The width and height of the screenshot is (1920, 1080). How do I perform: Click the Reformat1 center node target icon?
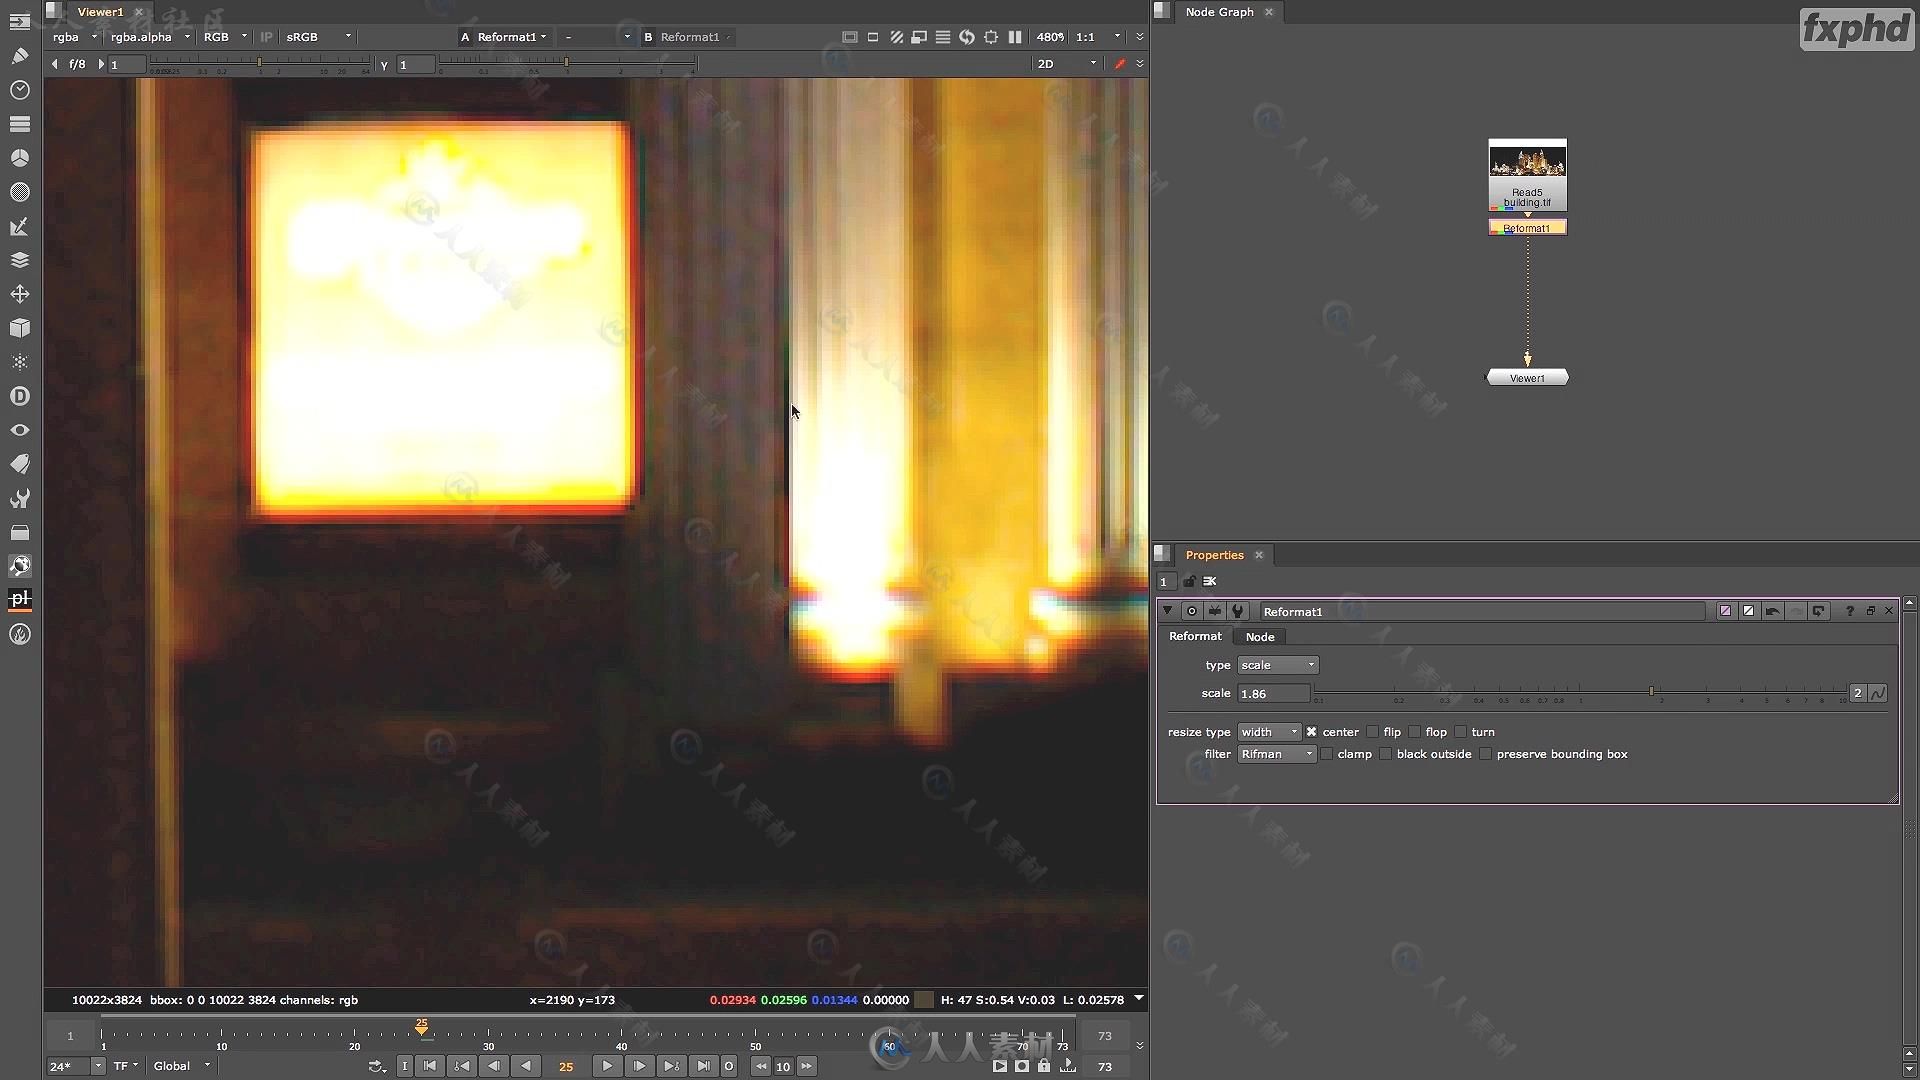[1191, 611]
